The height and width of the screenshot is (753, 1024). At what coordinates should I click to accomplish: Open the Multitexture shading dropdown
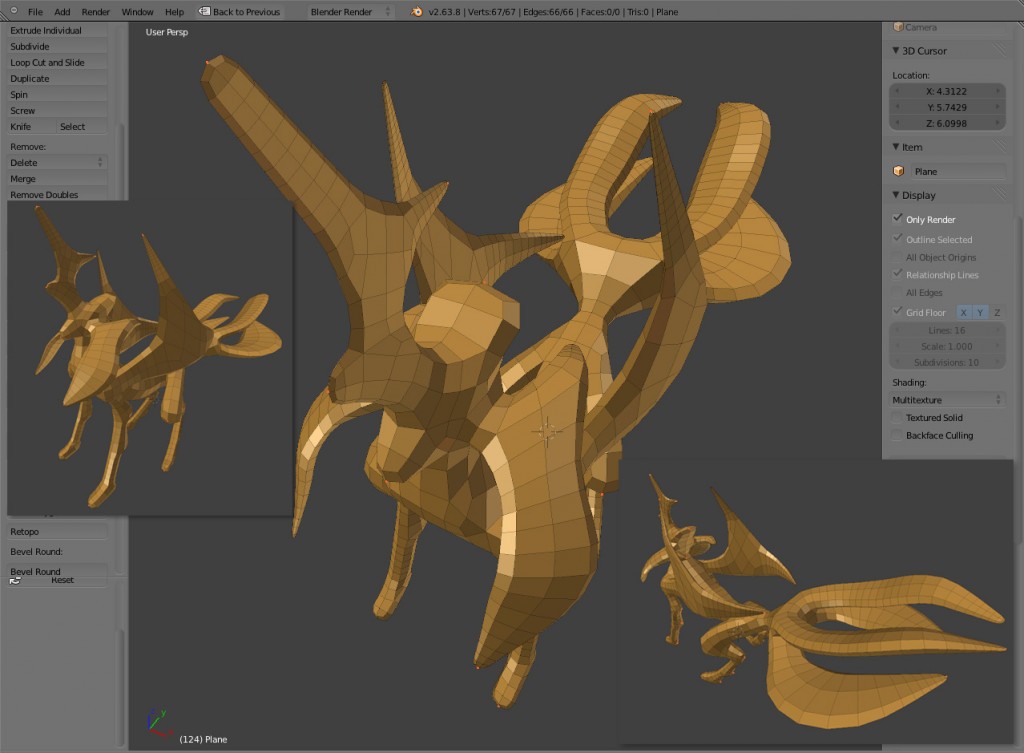coord(945,399)
